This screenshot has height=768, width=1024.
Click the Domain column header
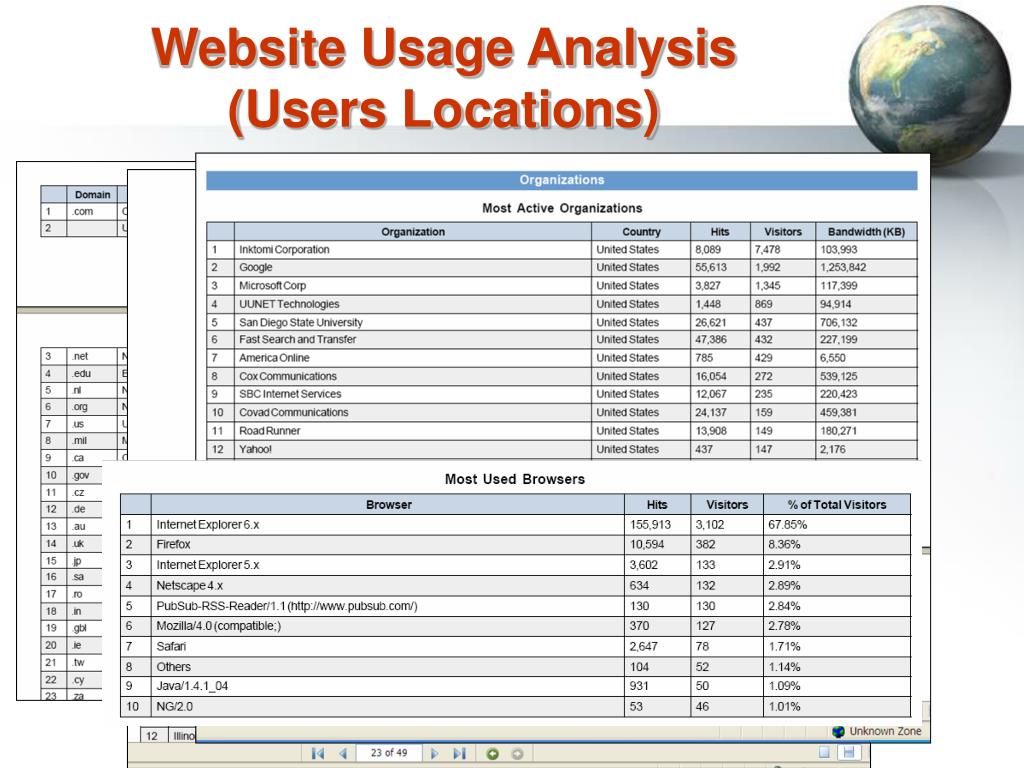92,195
